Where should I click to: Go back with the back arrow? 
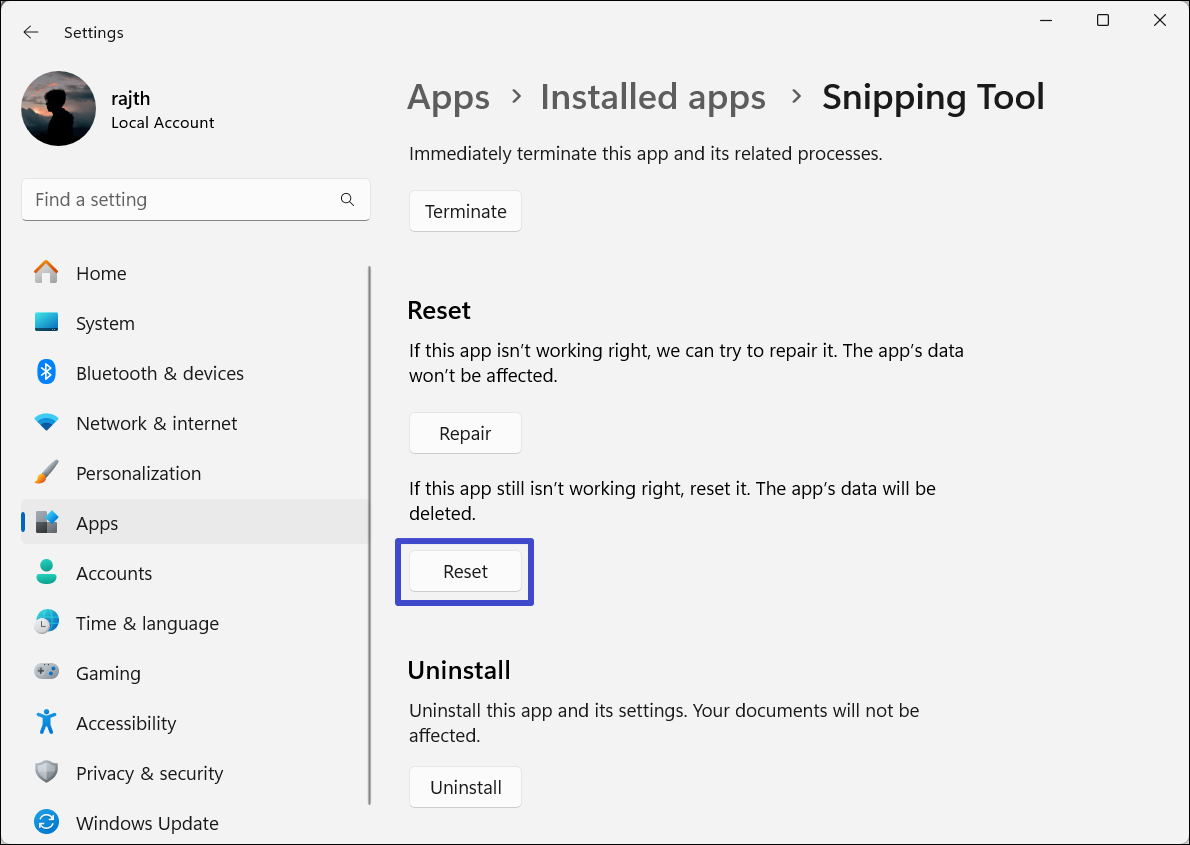point(31,32)
